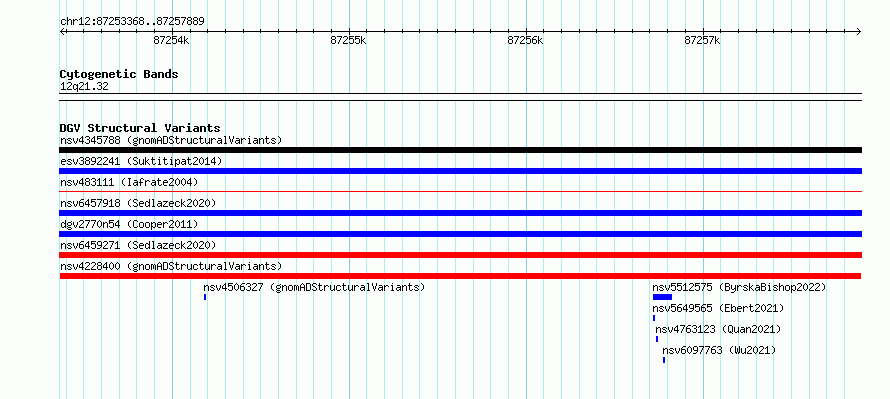Open the nsv6459271 Sedlazeck2020 label
Image resolution: width=890 pixels, height=399 pixels.
[x=138, y=245]
